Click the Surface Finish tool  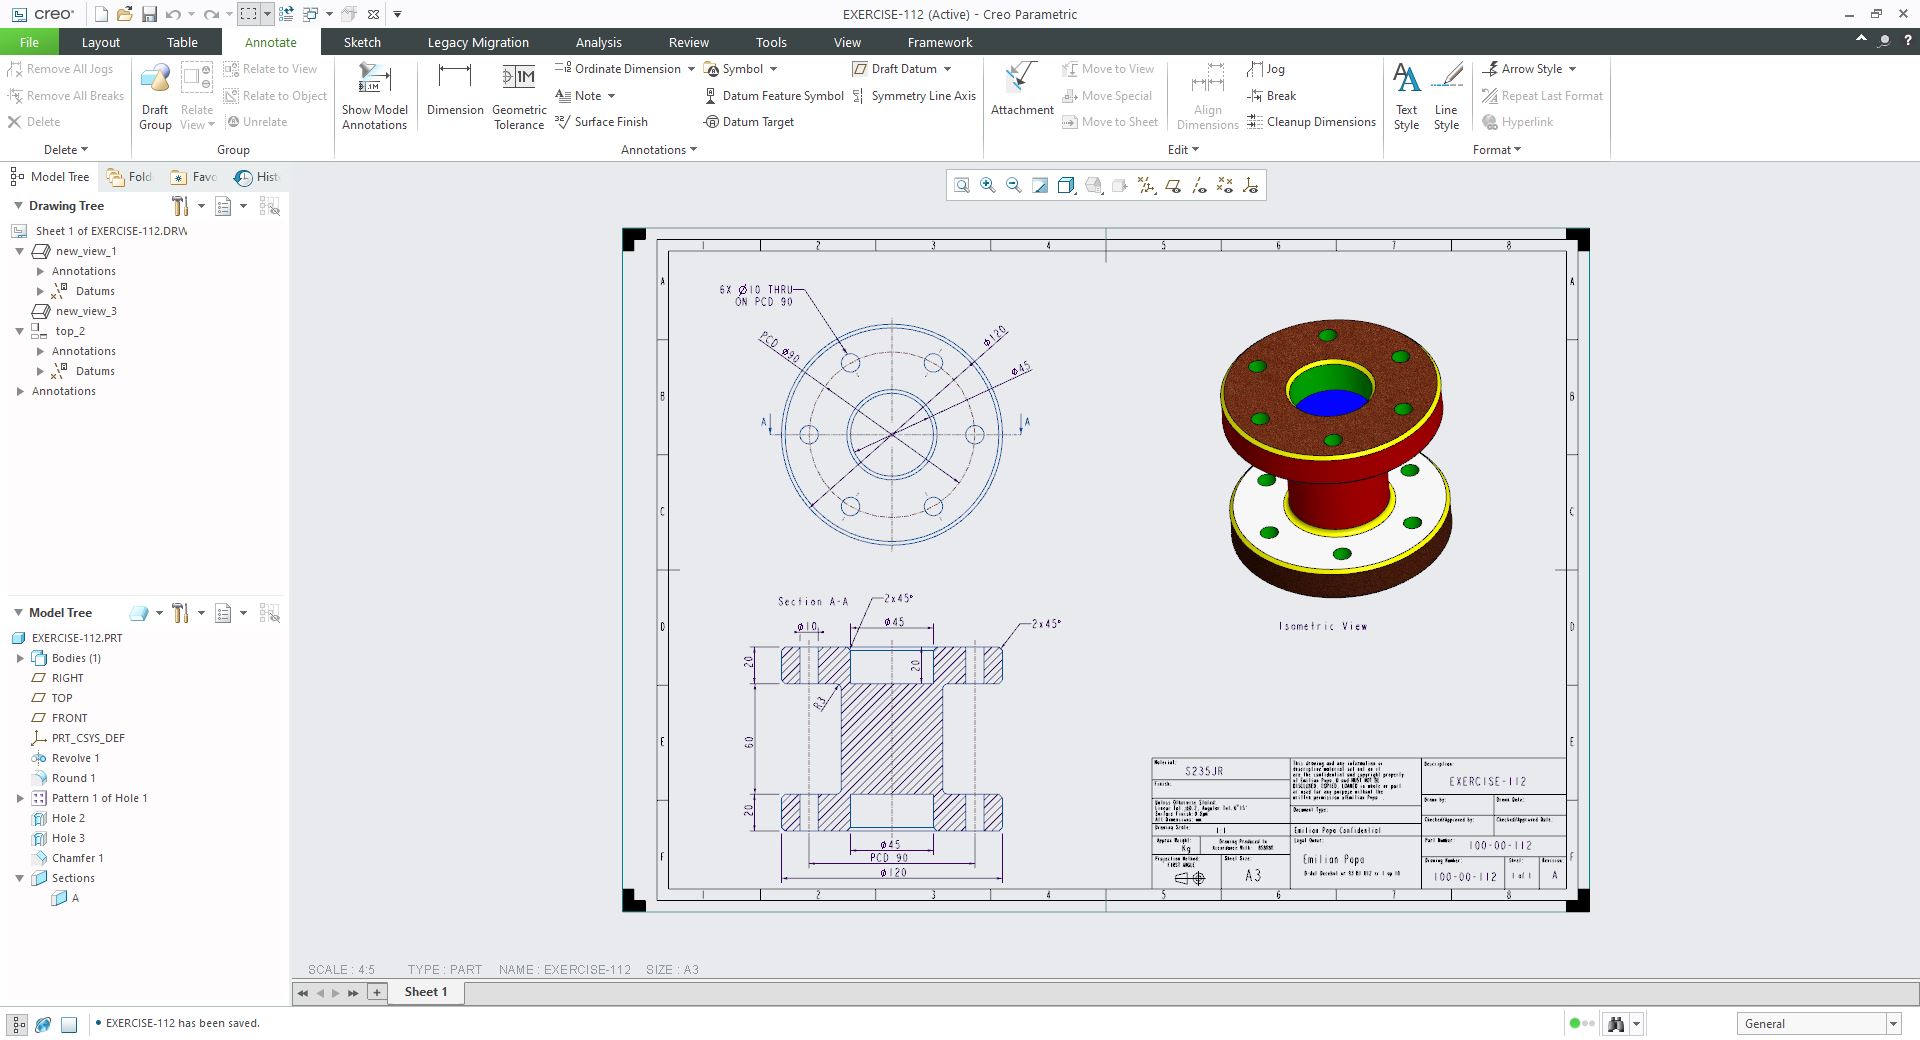[x=602, y=122]
